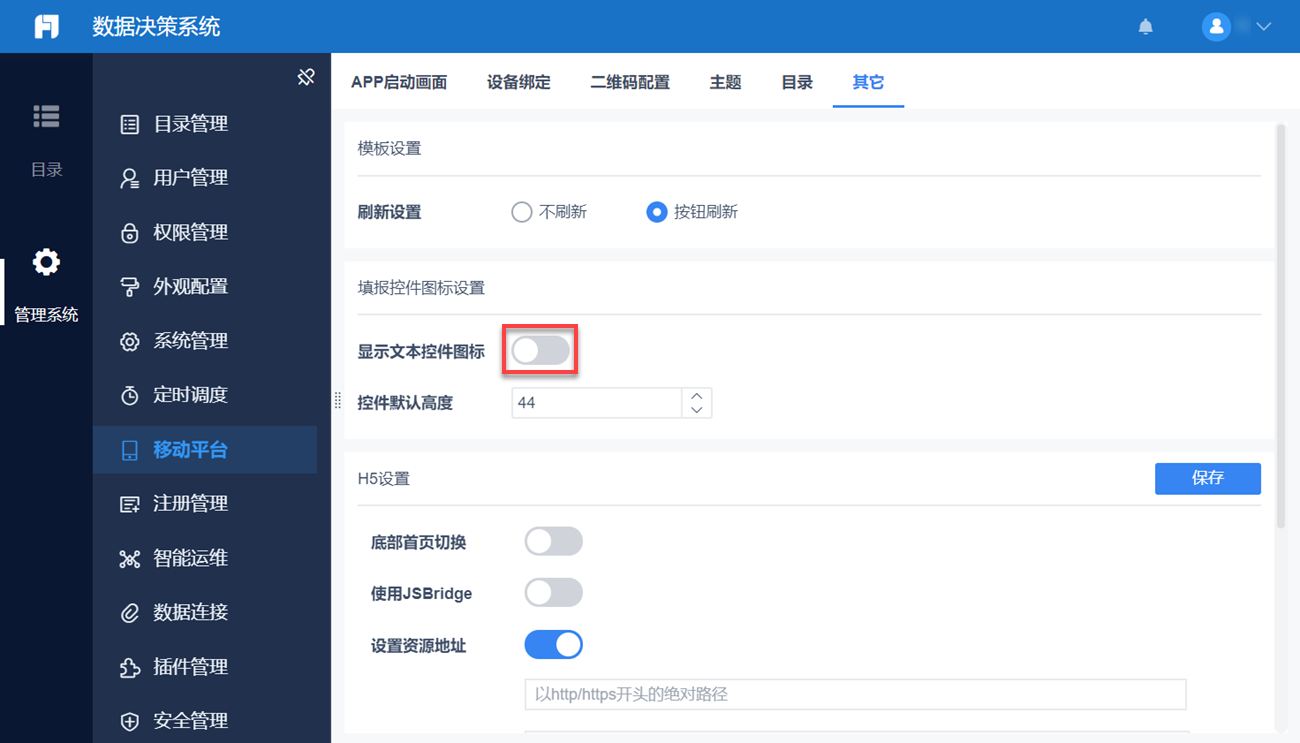Increase 控件默认高度 with the up arrow

[x=697, y=396]
